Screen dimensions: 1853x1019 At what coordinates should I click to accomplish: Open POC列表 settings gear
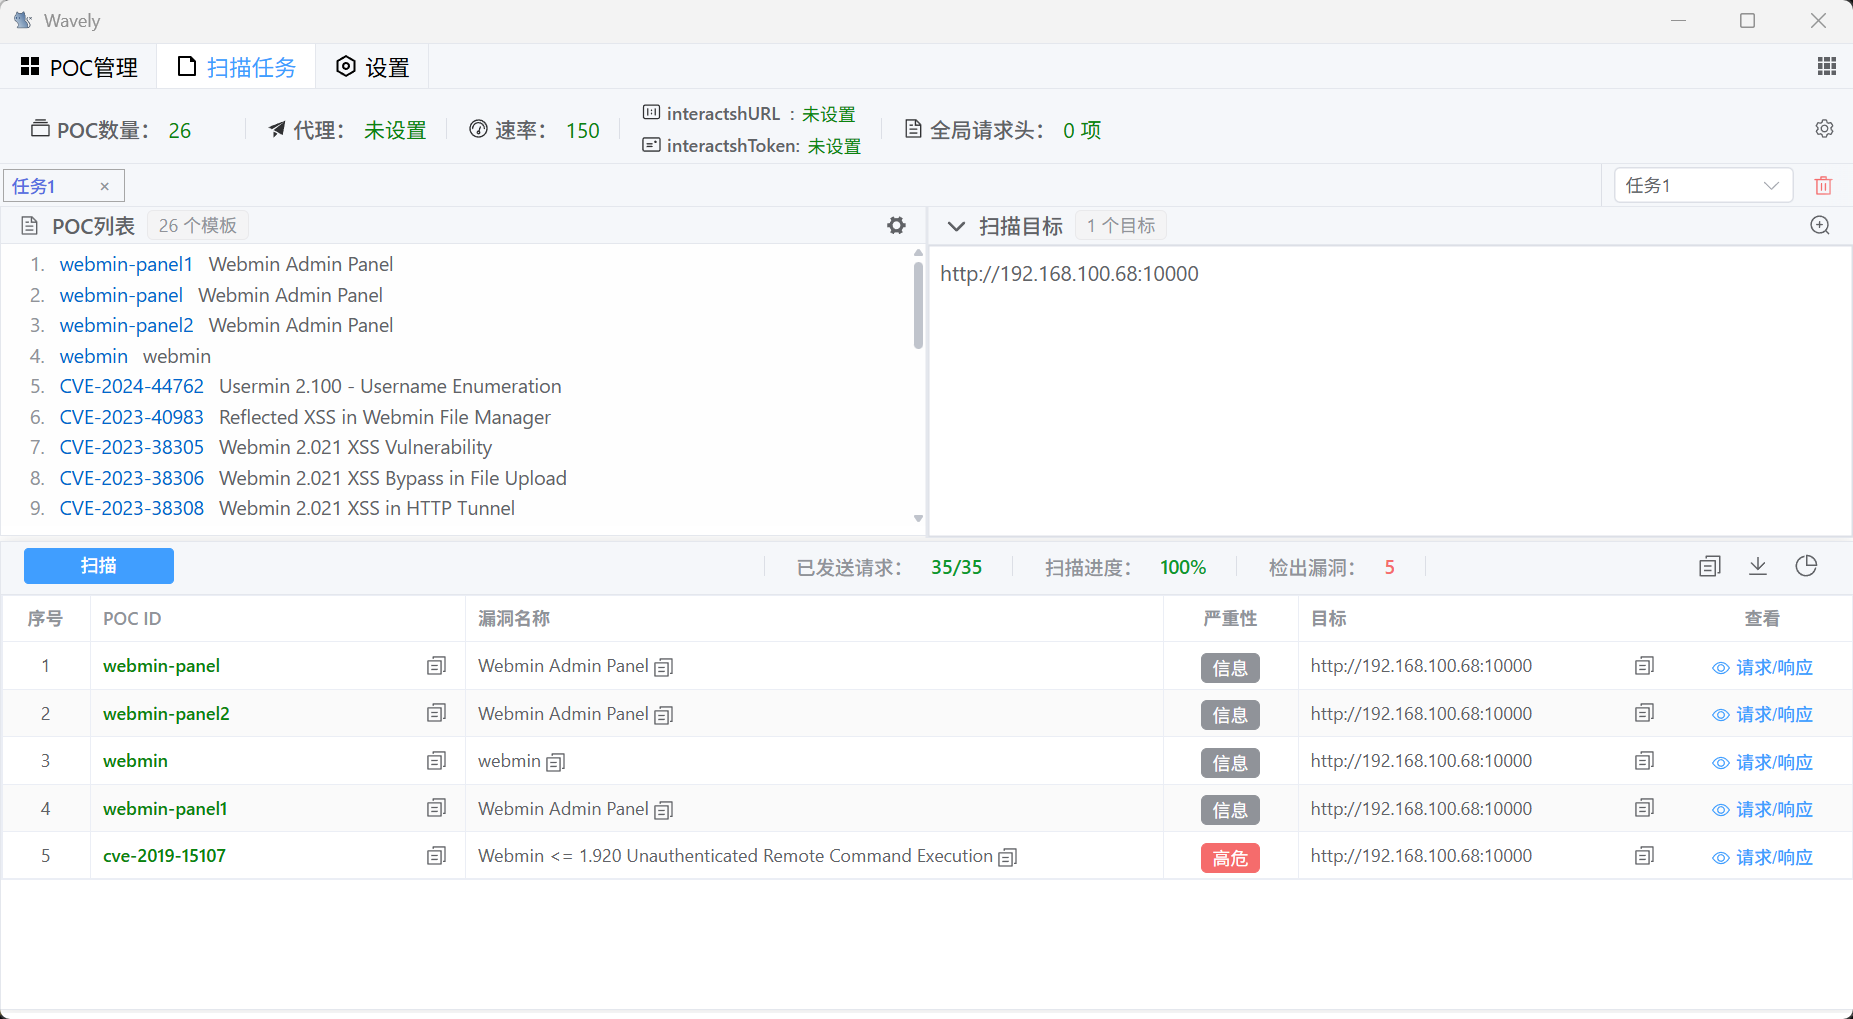coord(896,226)
